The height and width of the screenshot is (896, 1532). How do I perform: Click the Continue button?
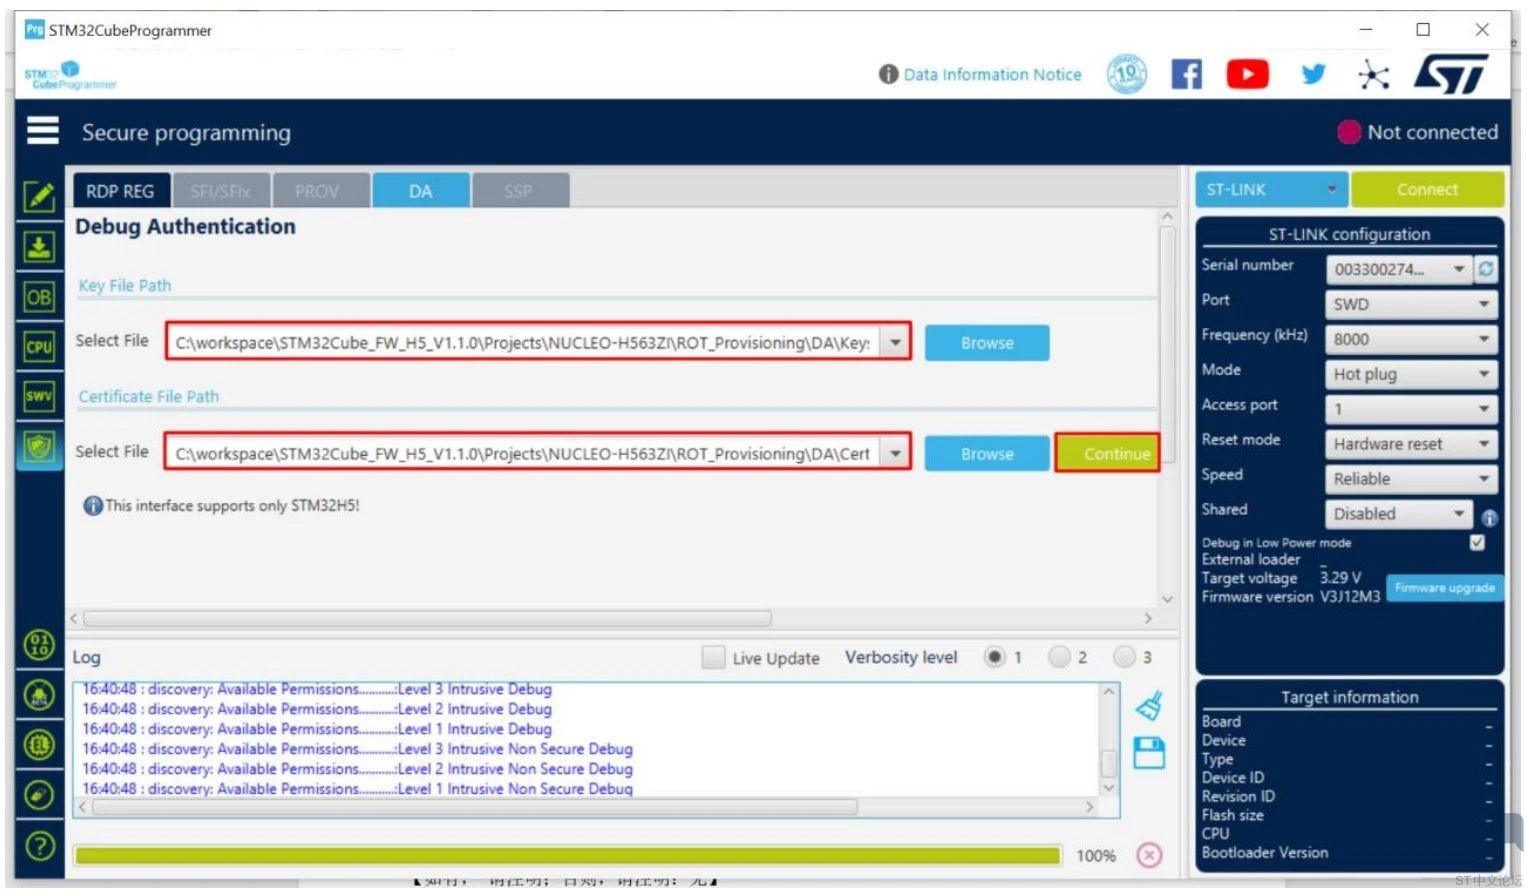[1108, 453]
